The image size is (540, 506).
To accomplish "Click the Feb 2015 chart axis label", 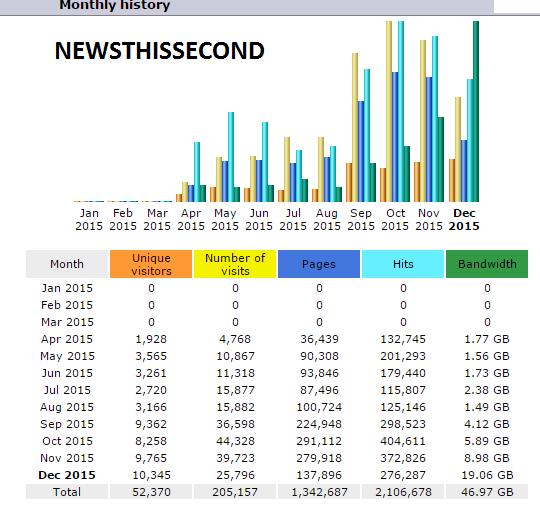I will [123, 220].
